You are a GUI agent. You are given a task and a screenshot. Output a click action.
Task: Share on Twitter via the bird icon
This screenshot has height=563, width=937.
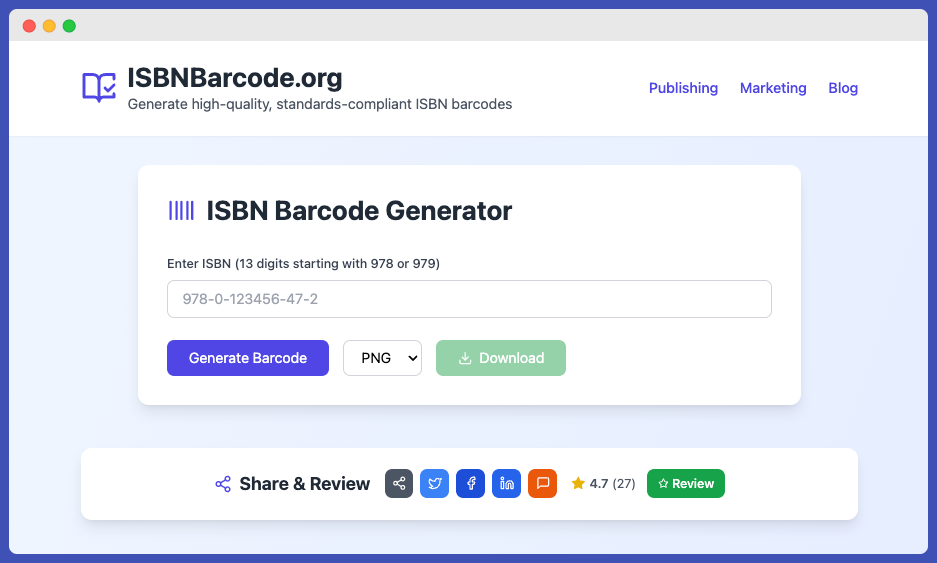[x=434, y=484]
